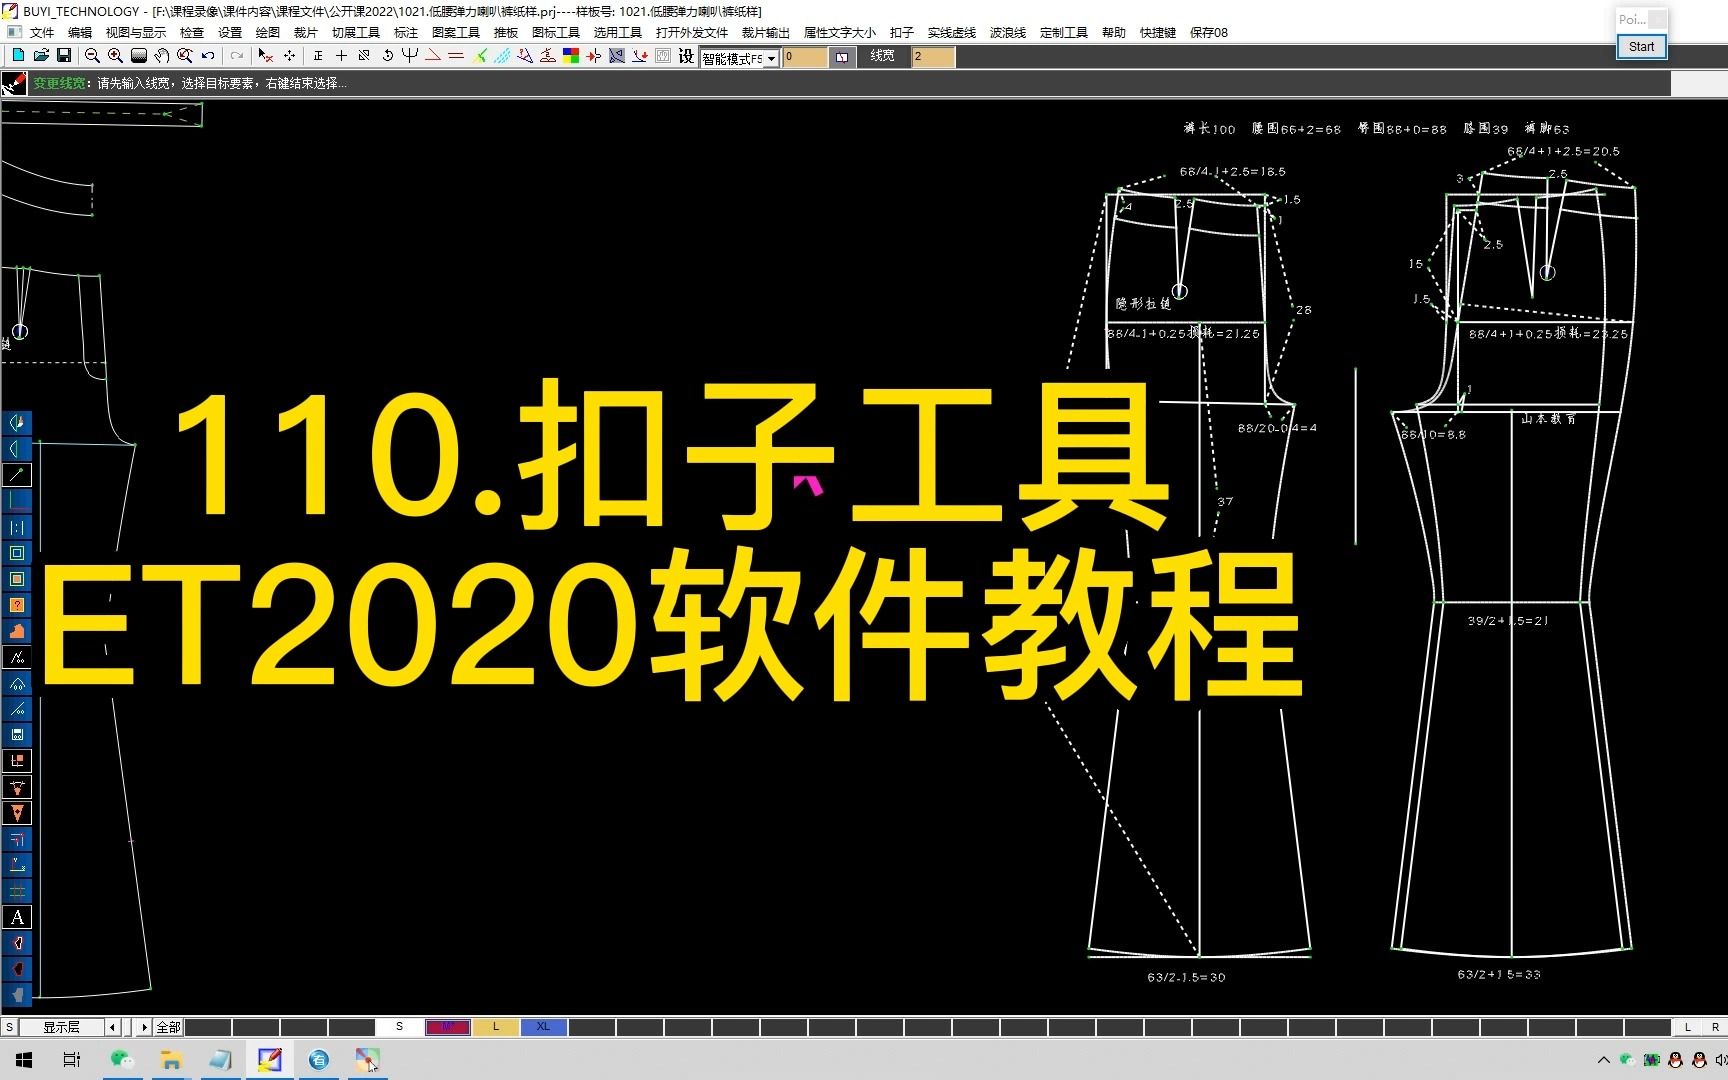Zoom out with the magnifier minus icon
Image resolution: width=1728 pixels, height=1080 pixels.
[92, 56]
